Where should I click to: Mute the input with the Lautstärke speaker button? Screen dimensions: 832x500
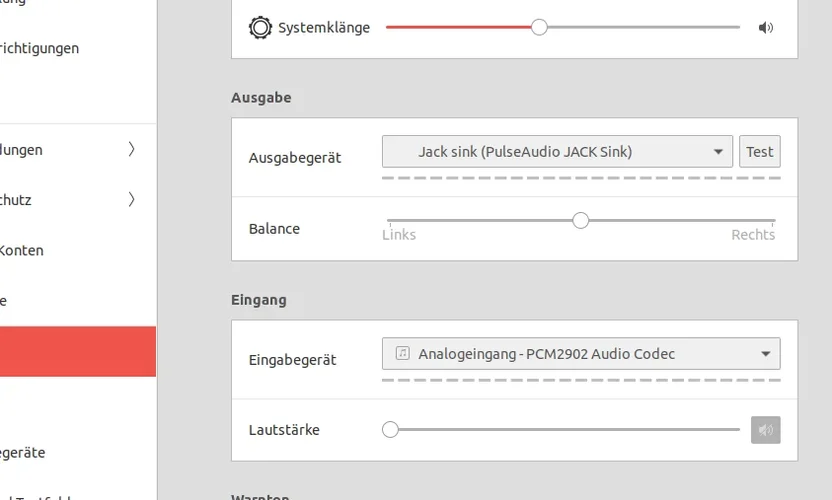click(766, 430)
